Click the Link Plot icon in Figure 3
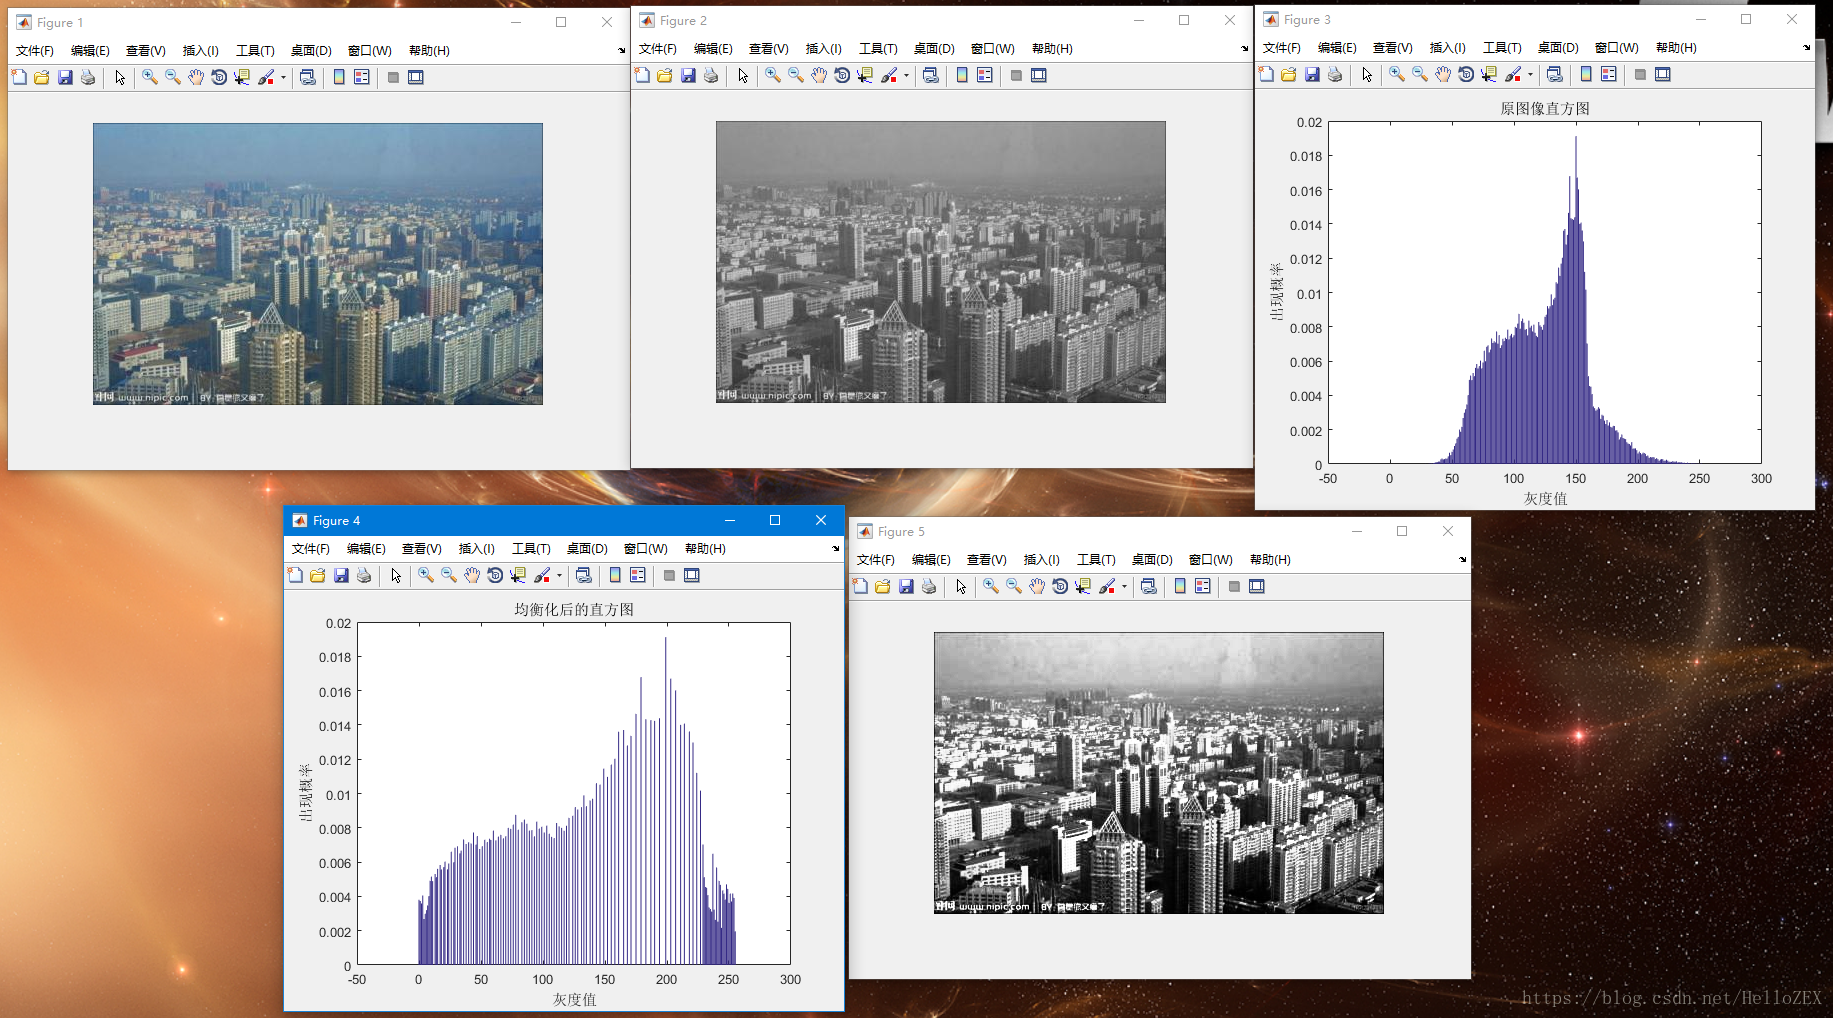The height and width of the screenshot is (1018, 1833). click(1555, 74)
